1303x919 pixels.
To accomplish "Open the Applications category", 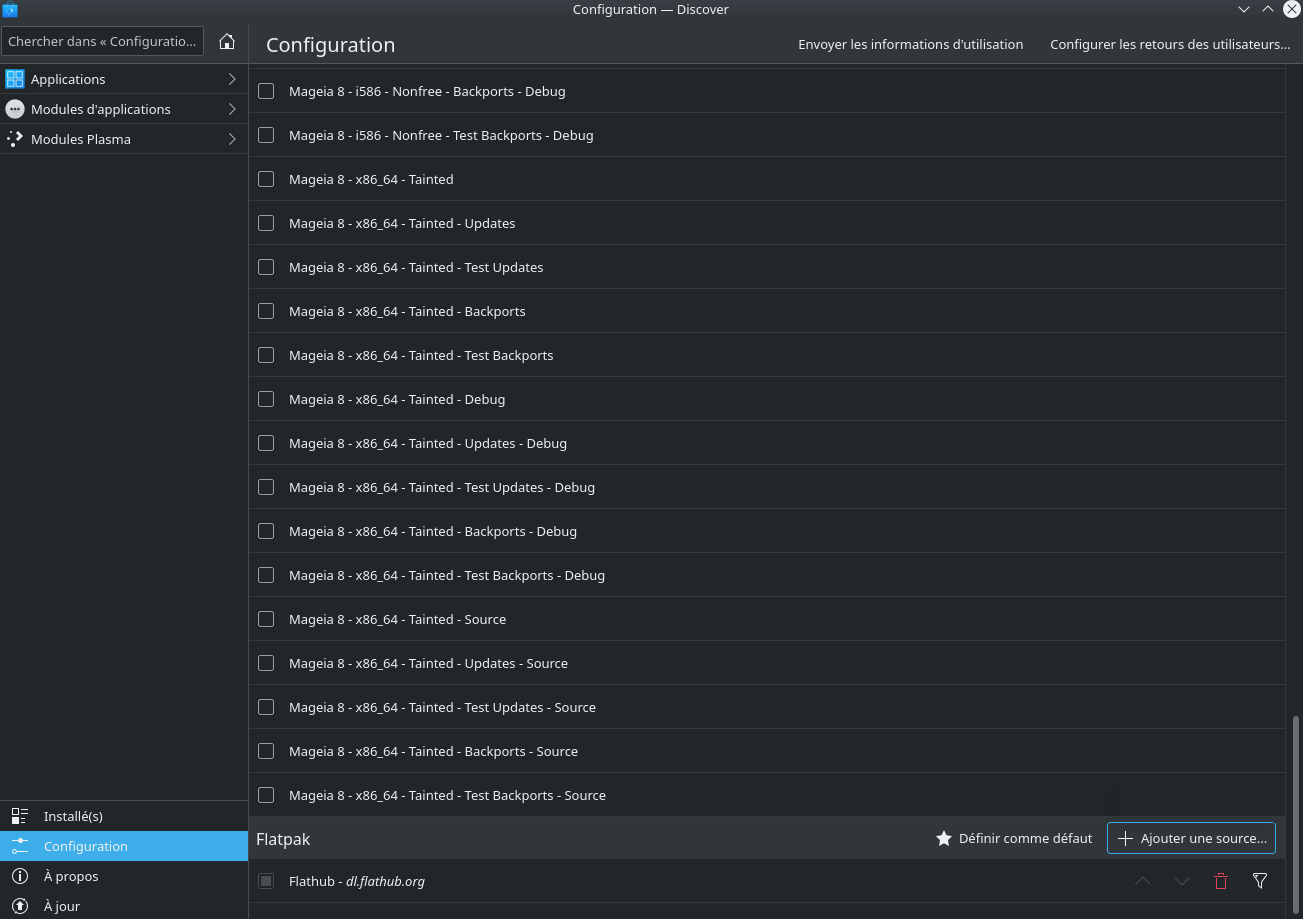I will tap(124, 79).
